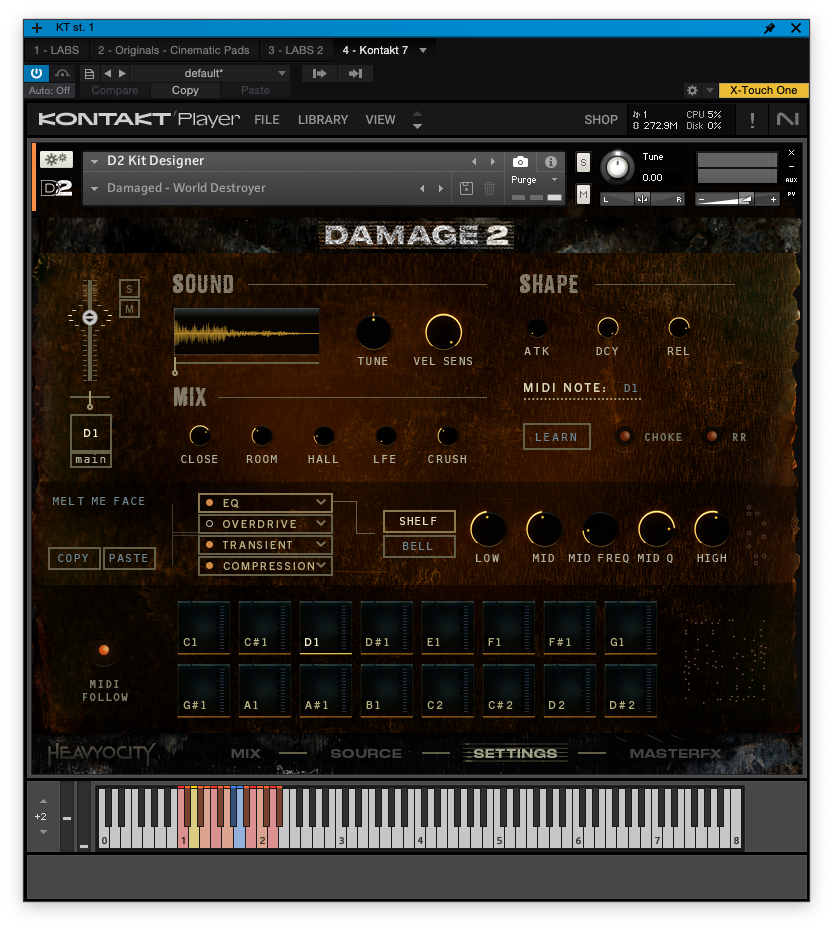This screenshot has height=929, width=833.
Task: Select next snapshot arrow for World Destroyer
Action: (441, 188)
